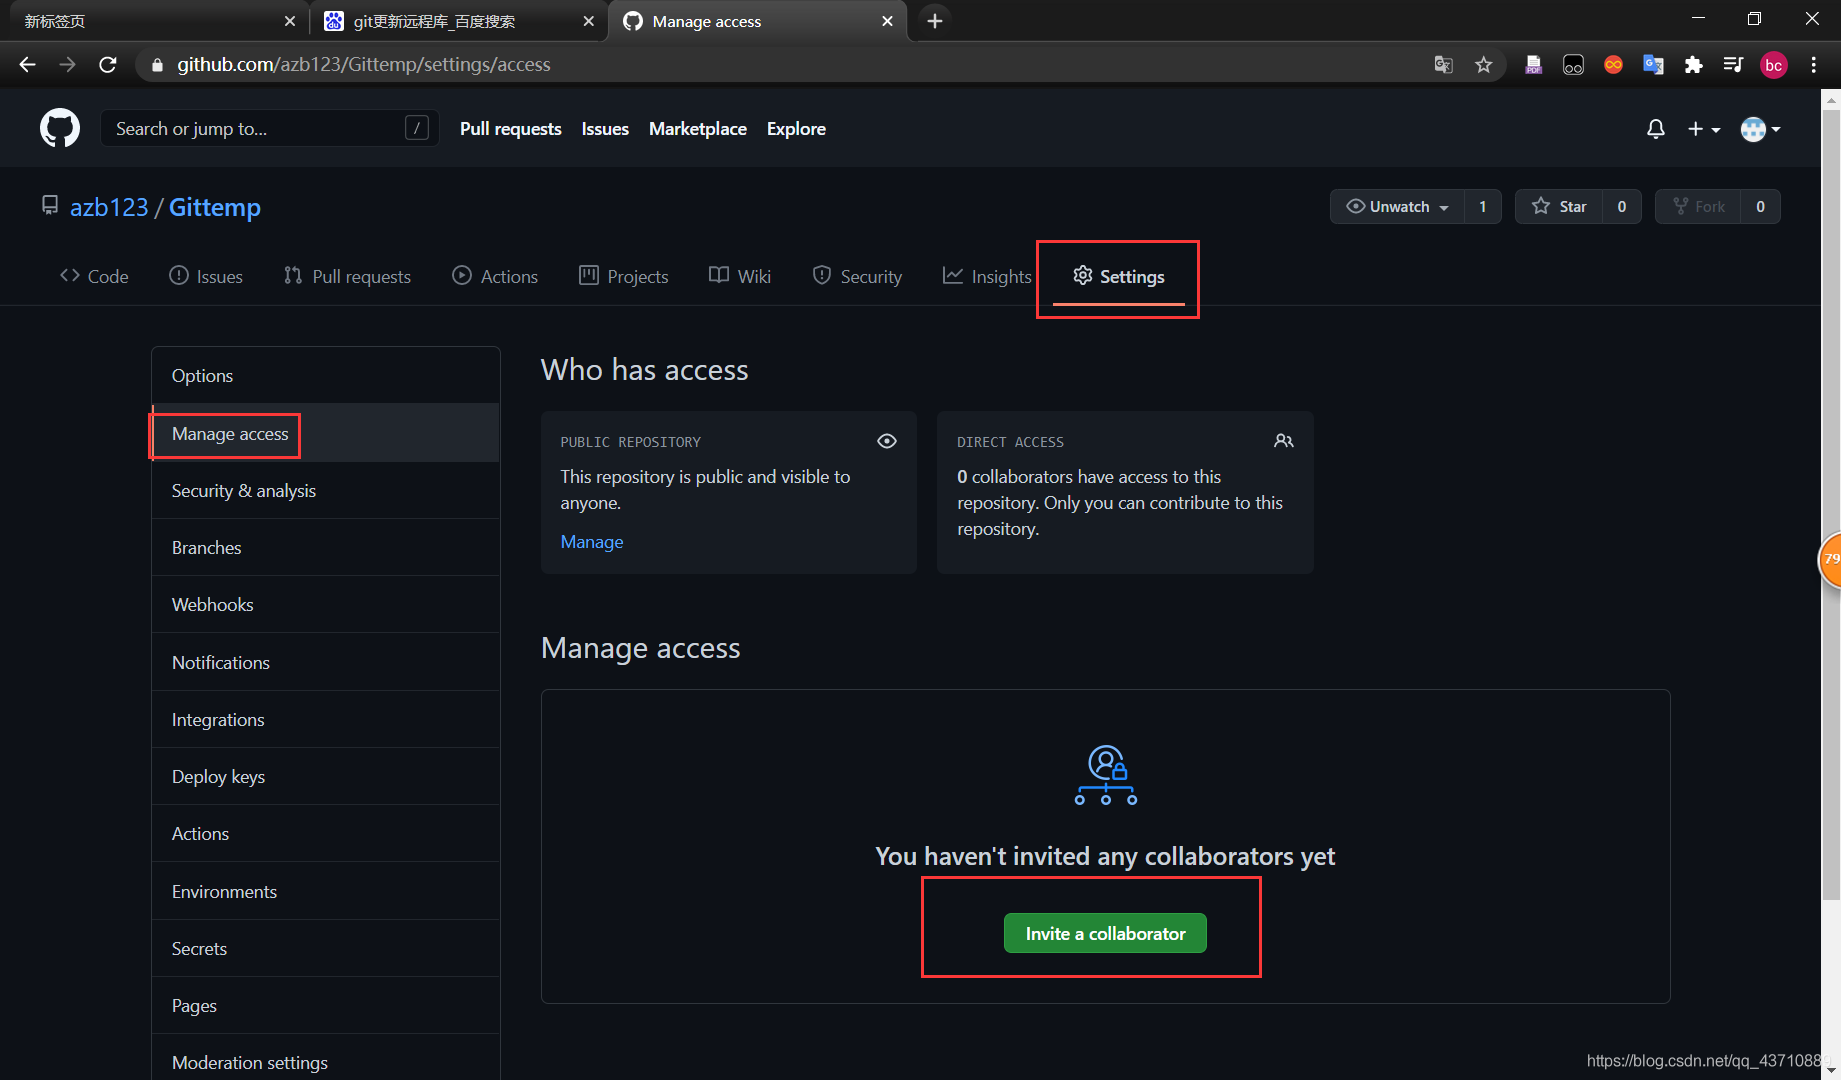This screenshot has width=1841, height=1080.
Task: Open the Security tab
Action: click(x=857, y=276)
